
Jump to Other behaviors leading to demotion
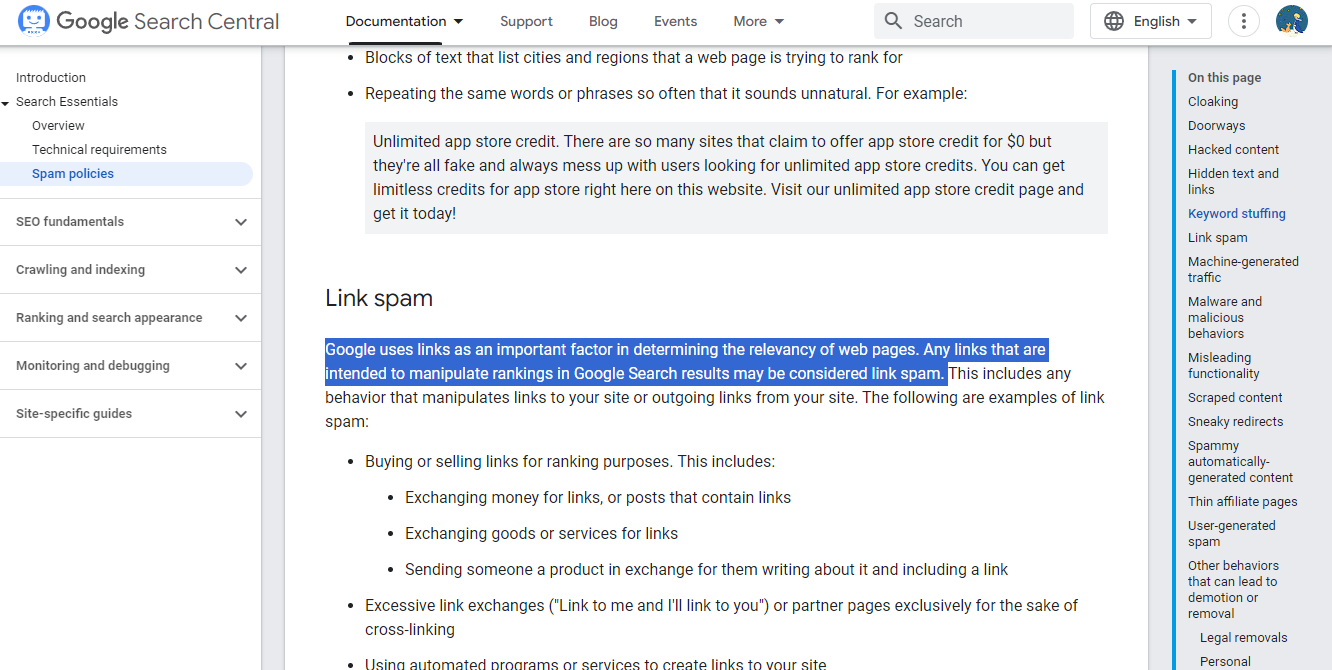coord(1234,590)
